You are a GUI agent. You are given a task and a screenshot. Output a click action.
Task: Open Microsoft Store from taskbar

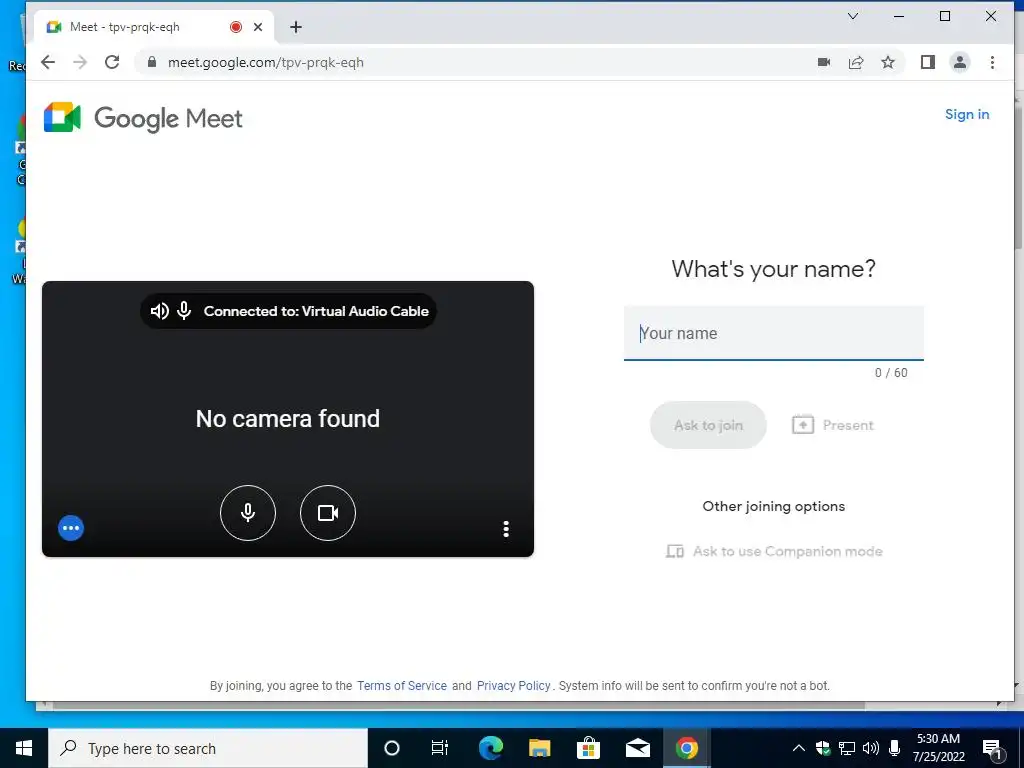click(x=588, y=748)
